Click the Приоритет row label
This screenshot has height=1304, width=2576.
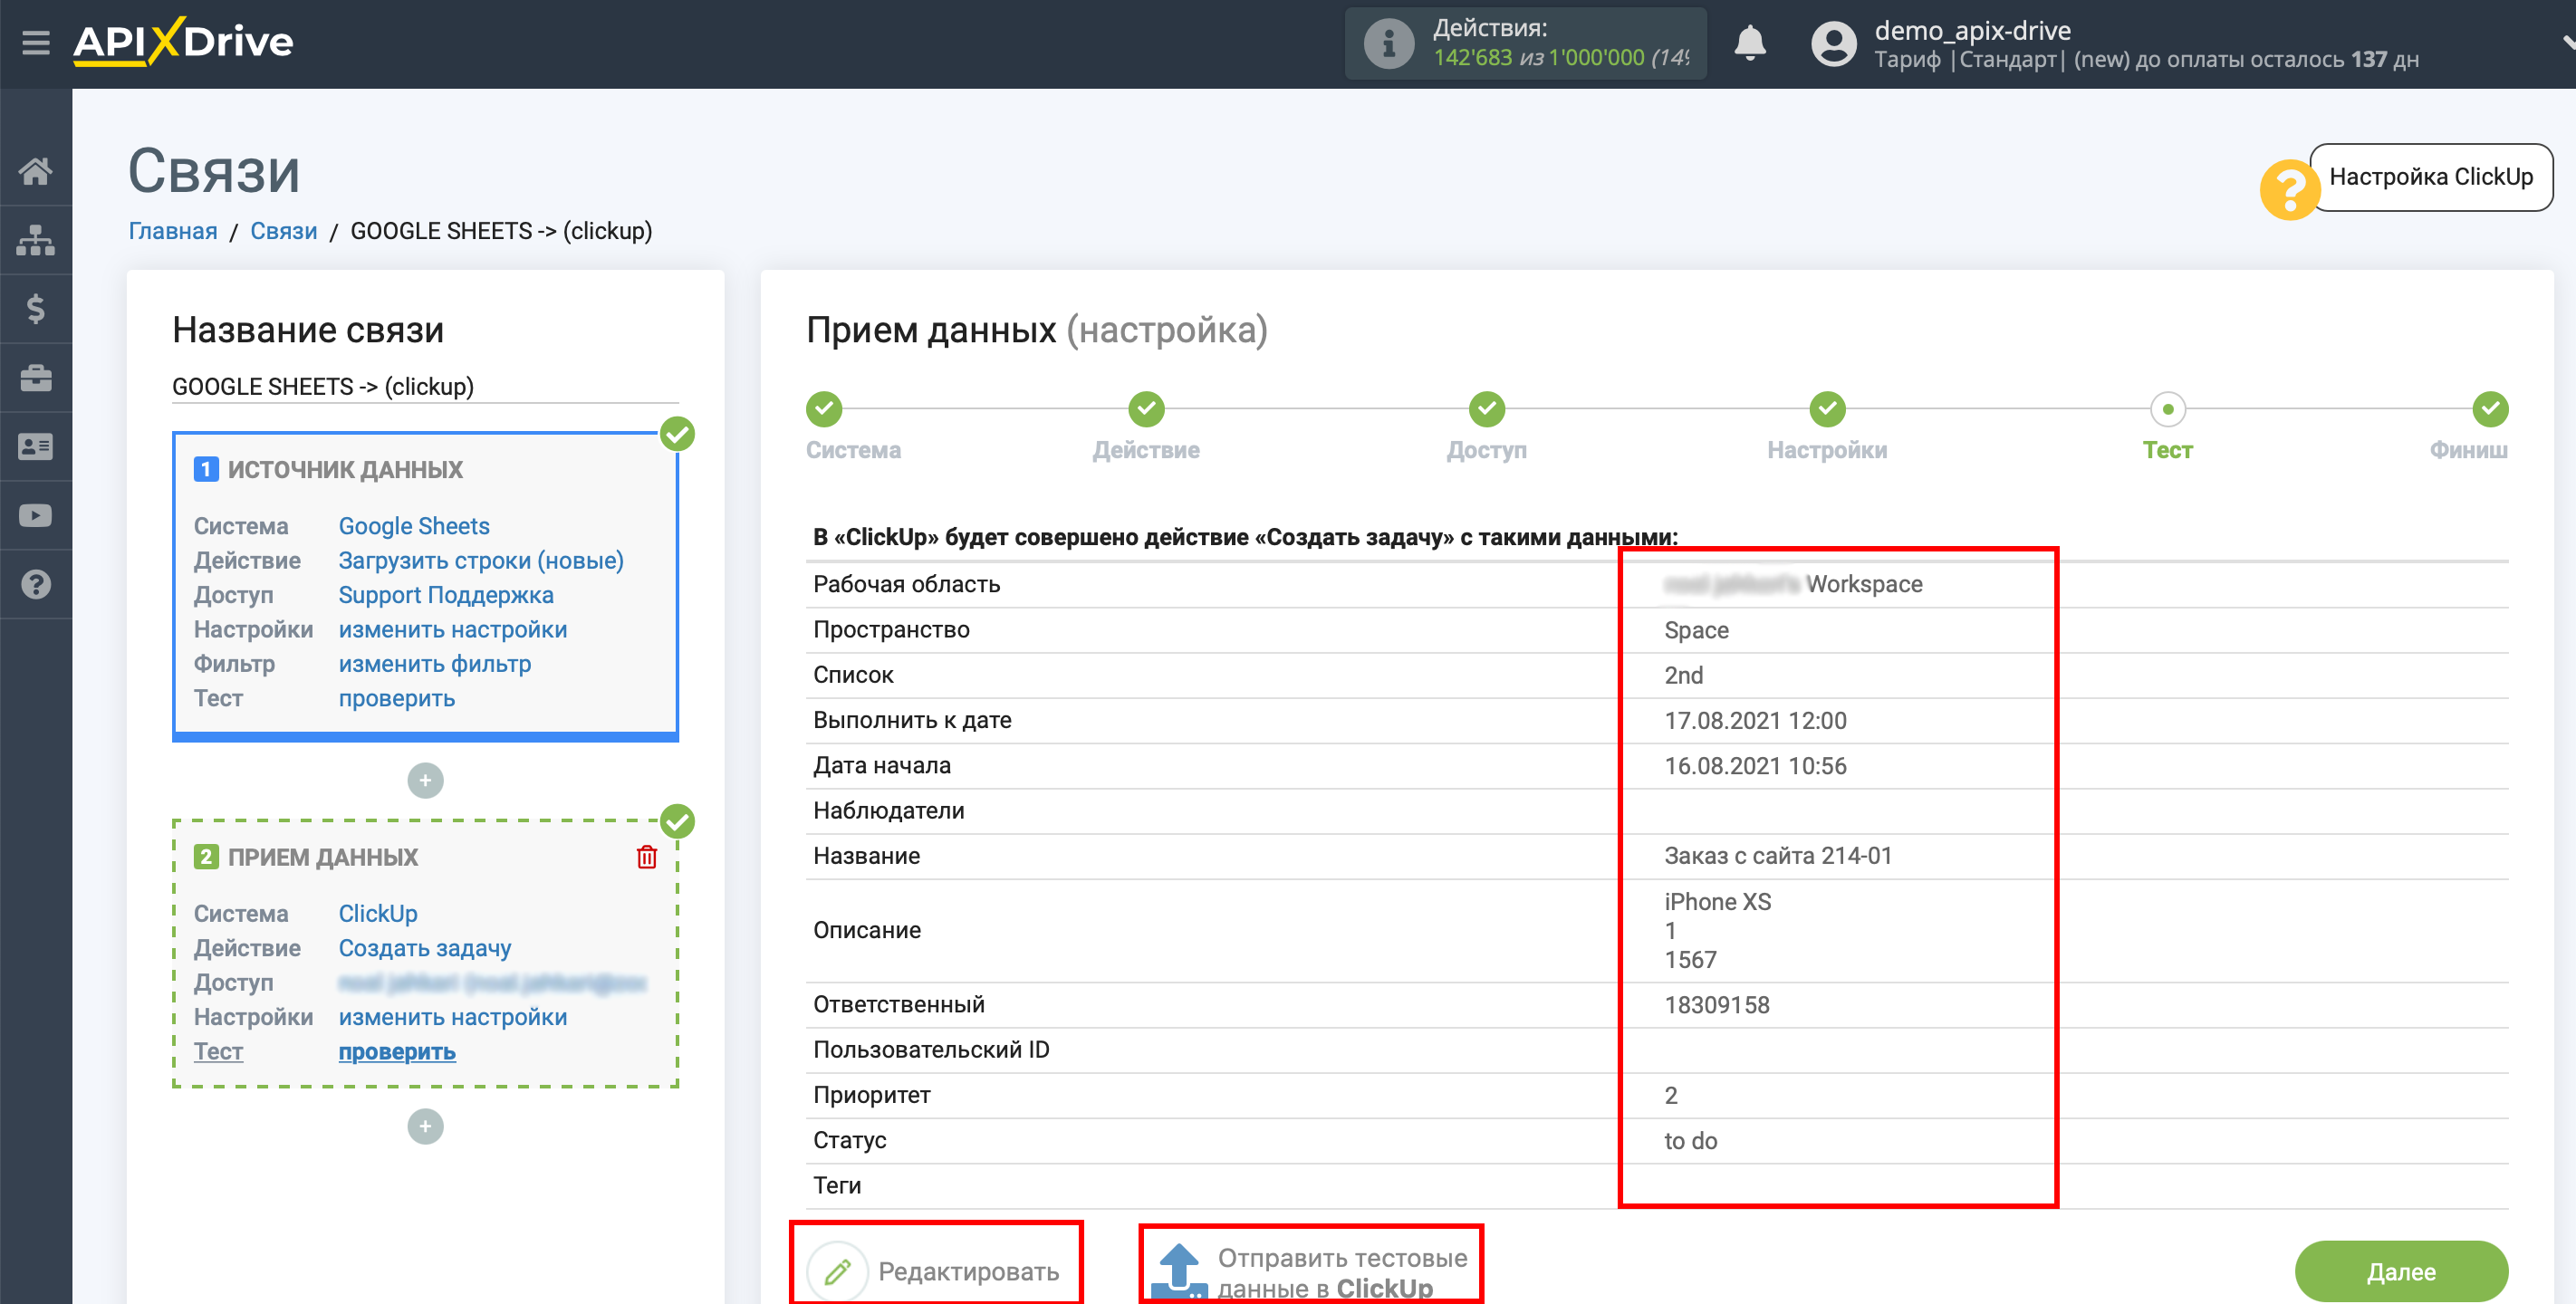point(871,1095)
